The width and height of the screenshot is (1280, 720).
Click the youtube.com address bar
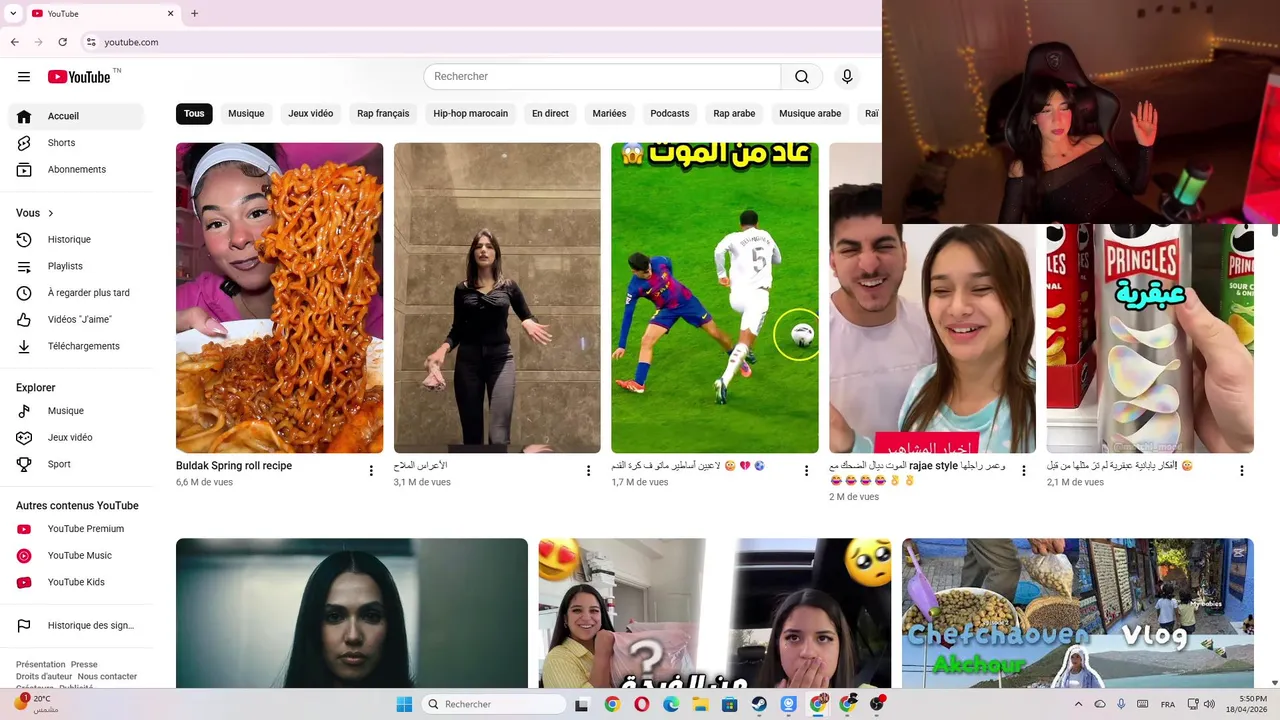(480, 42)
